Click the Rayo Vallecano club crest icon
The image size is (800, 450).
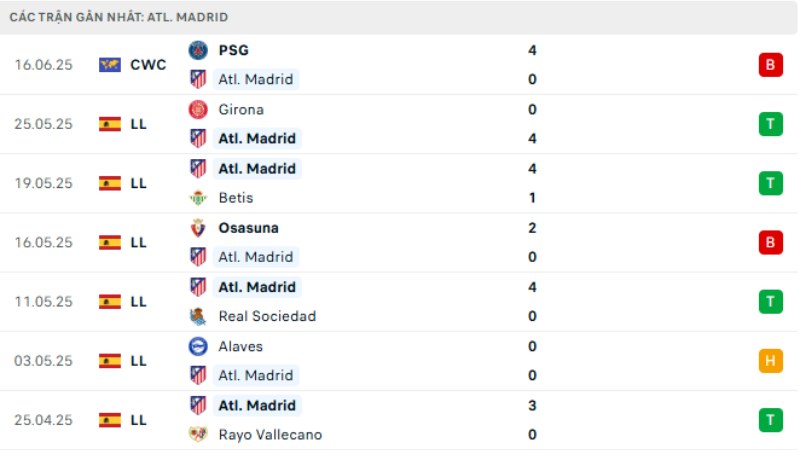198,435
